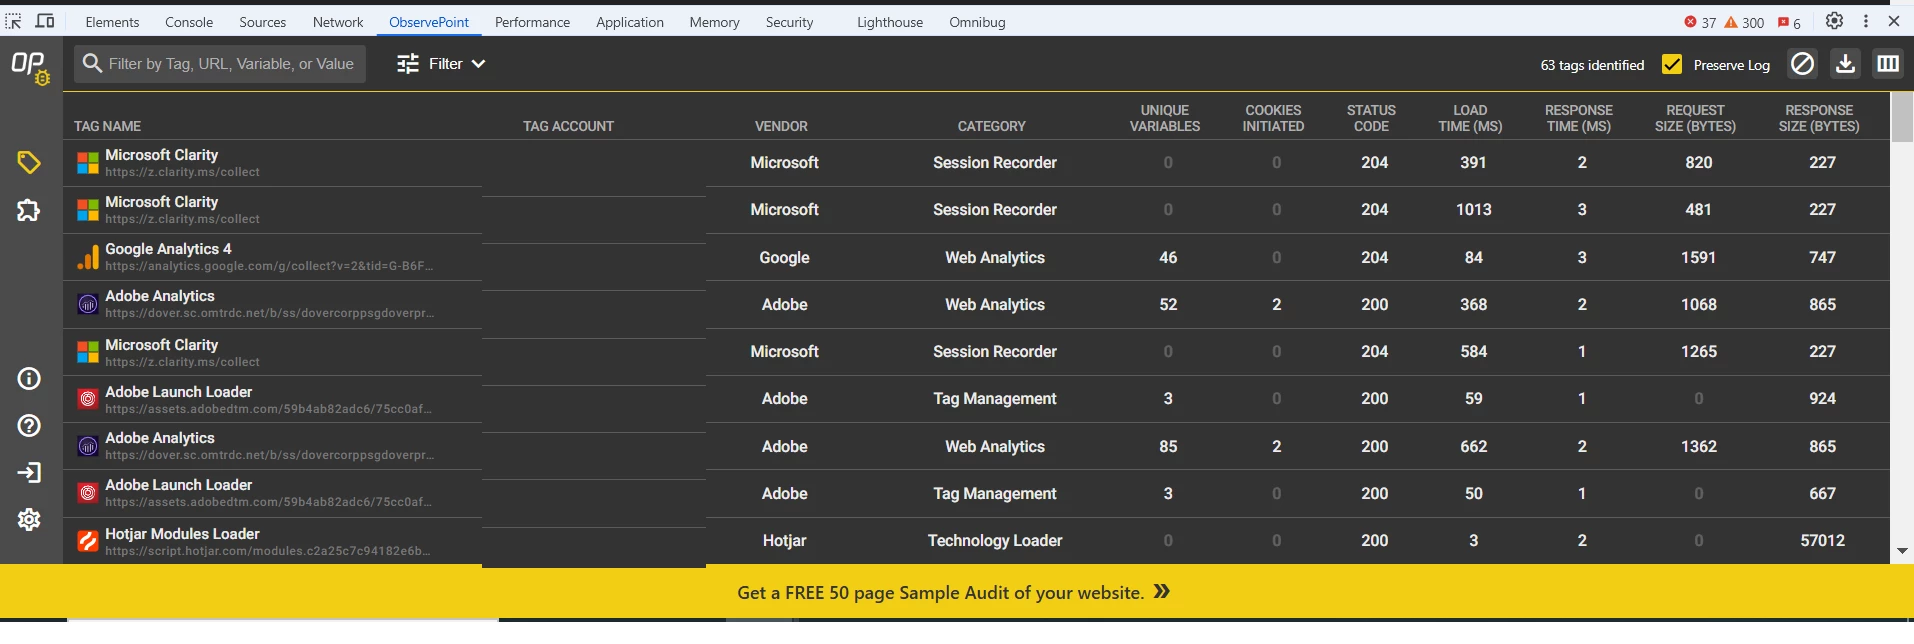Click the Hotjar vendor cell

click(x=784, y=541)
